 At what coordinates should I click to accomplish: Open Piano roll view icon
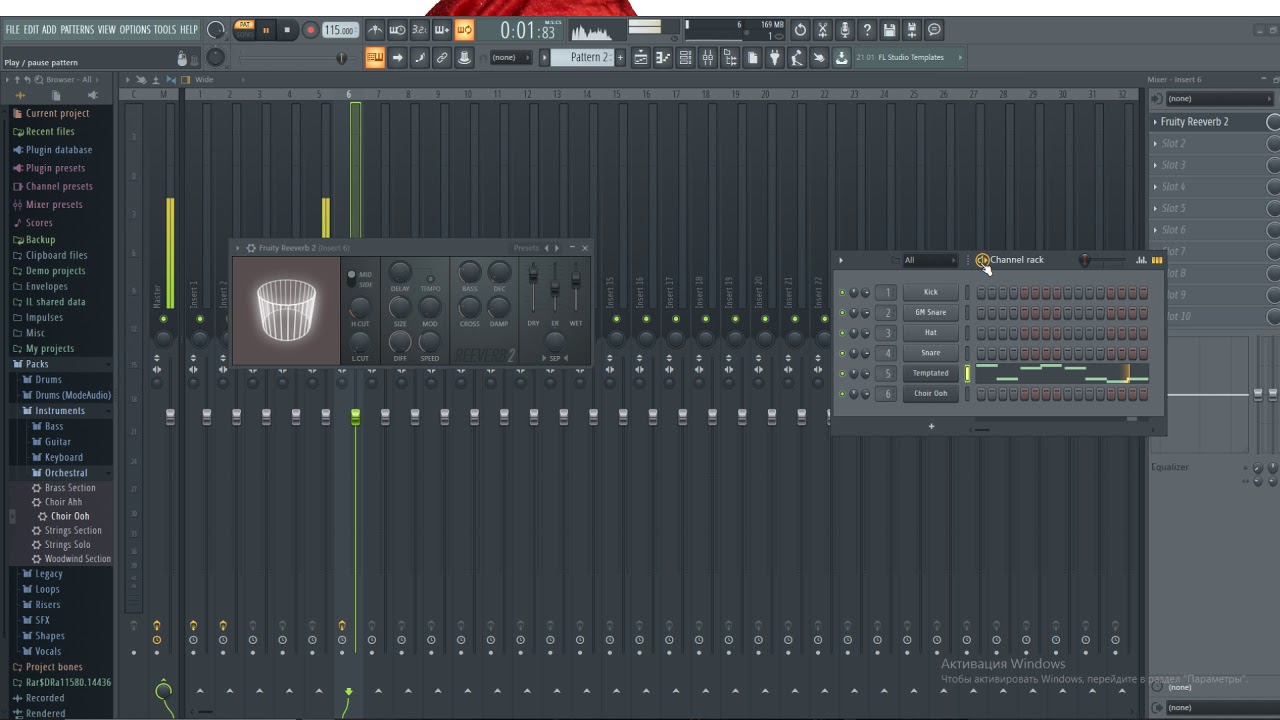[x=664, y=58]
